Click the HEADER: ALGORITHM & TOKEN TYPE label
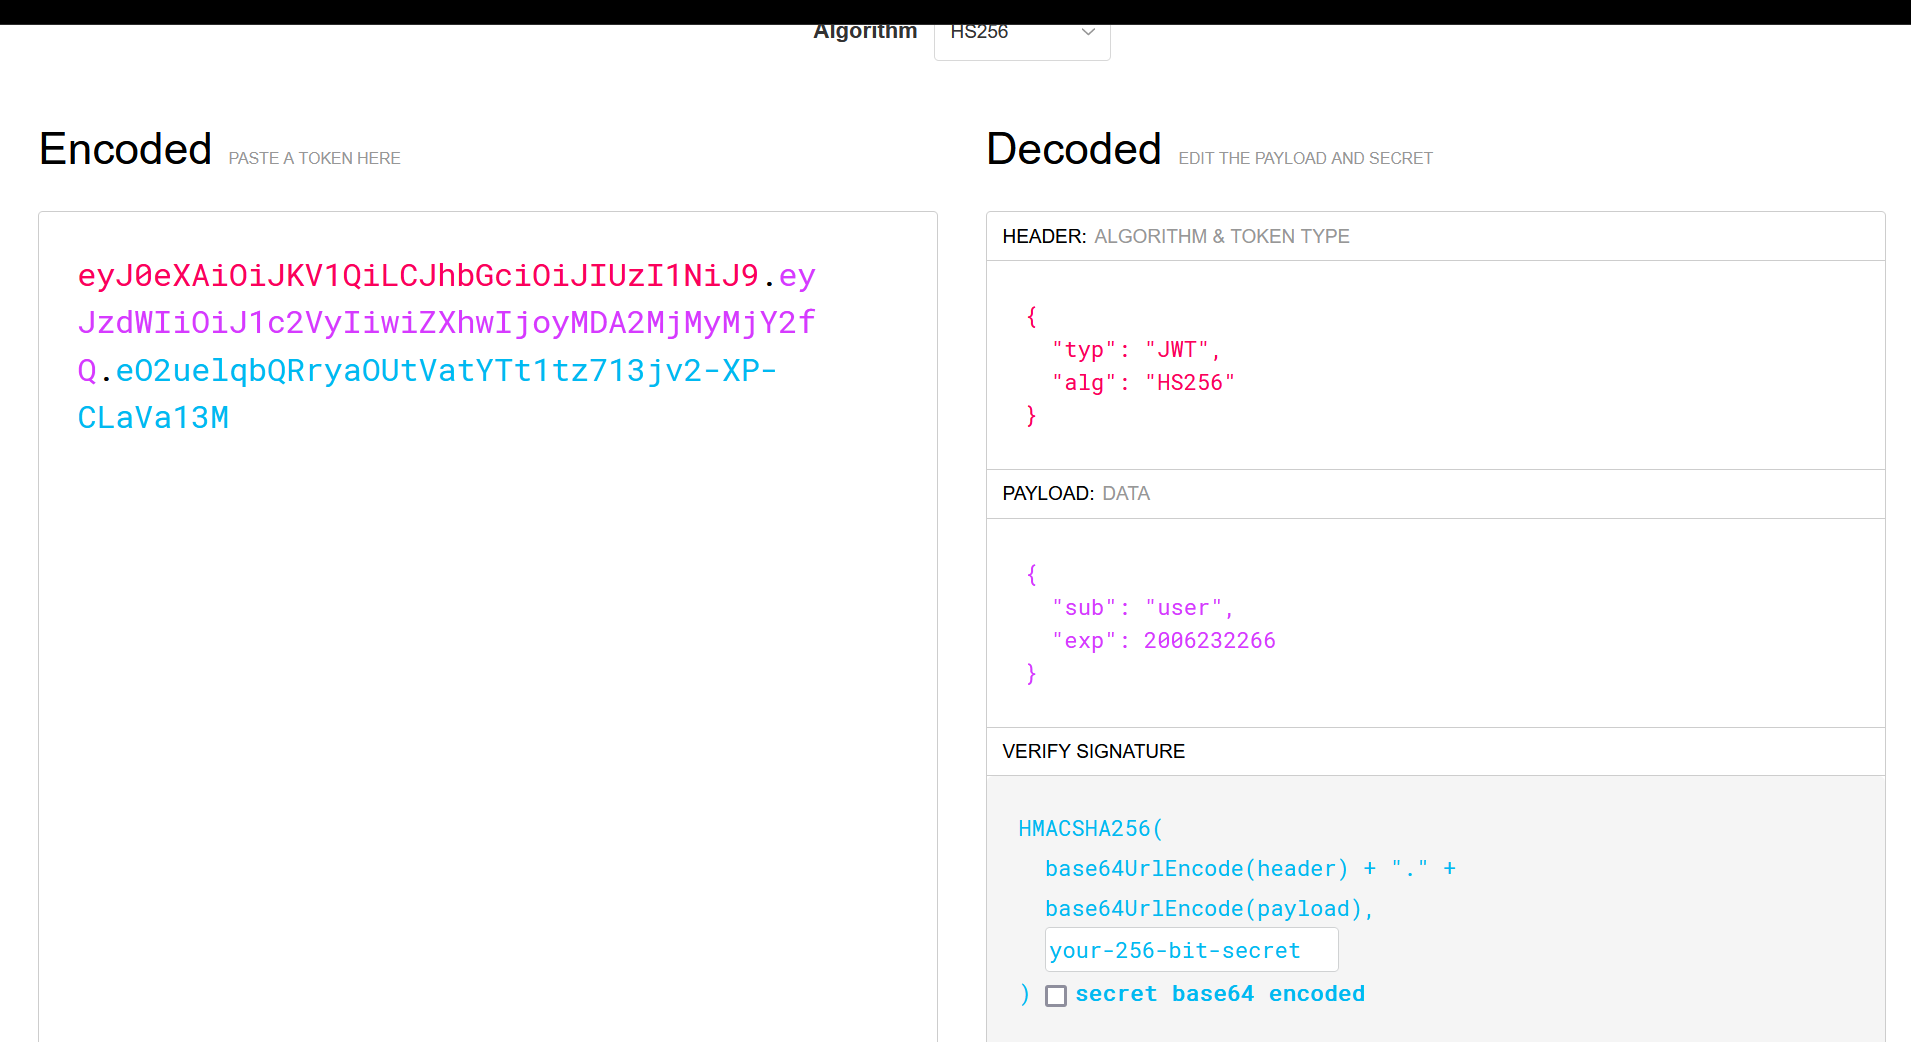Viewport: 1911px width, 1042px height. [1176, 236]
